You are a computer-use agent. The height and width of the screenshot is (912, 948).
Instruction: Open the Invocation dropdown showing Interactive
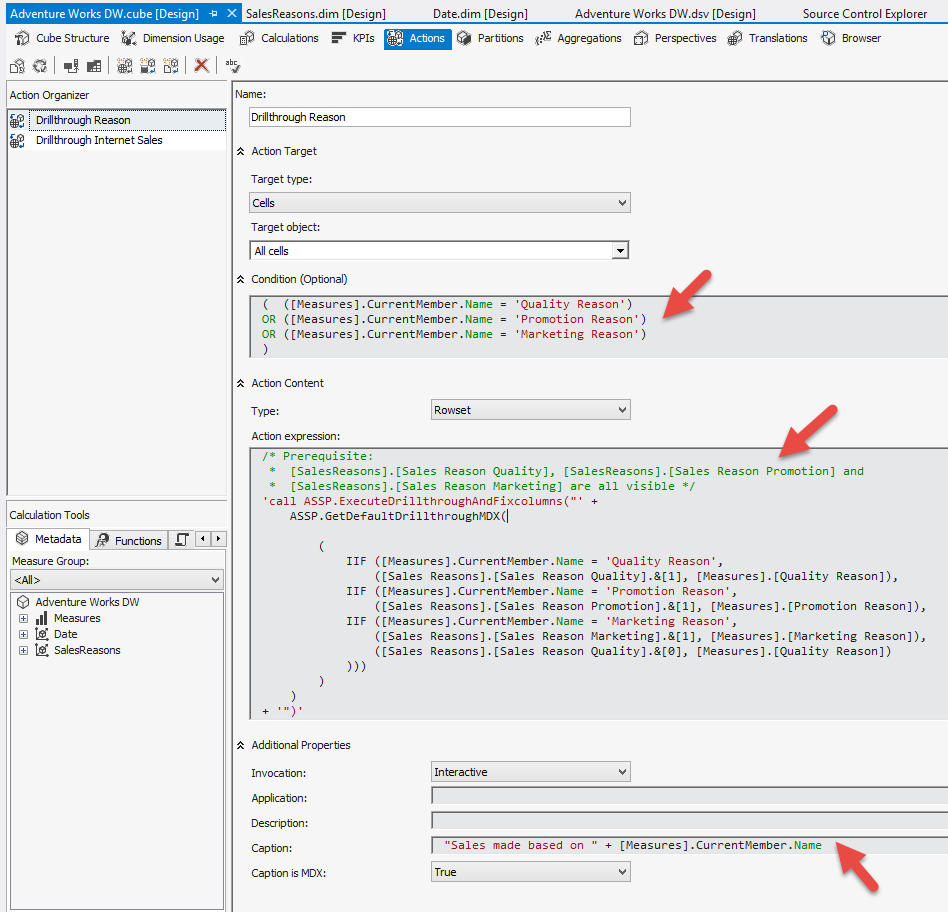[530, 772]
